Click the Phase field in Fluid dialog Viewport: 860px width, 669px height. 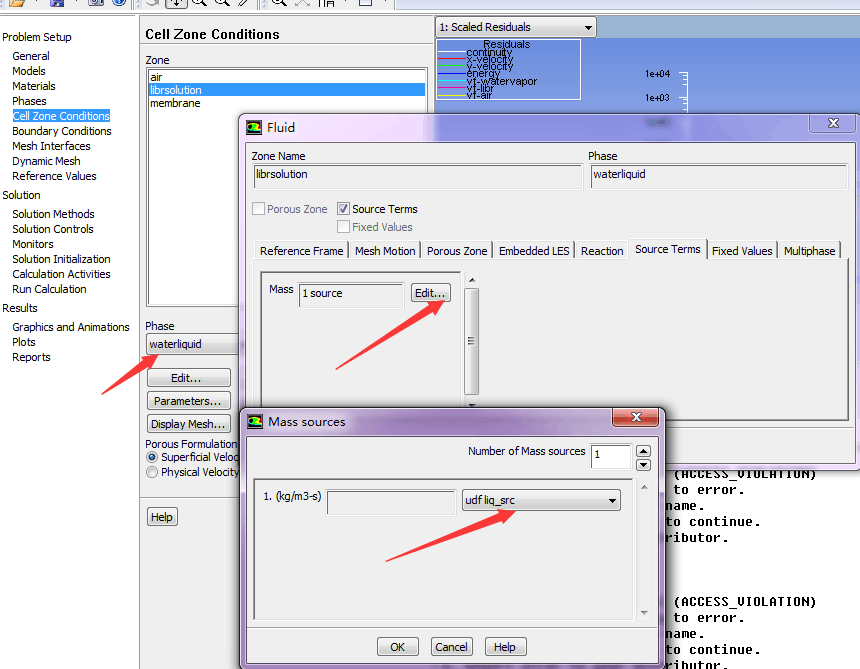(x=718, y=176)
